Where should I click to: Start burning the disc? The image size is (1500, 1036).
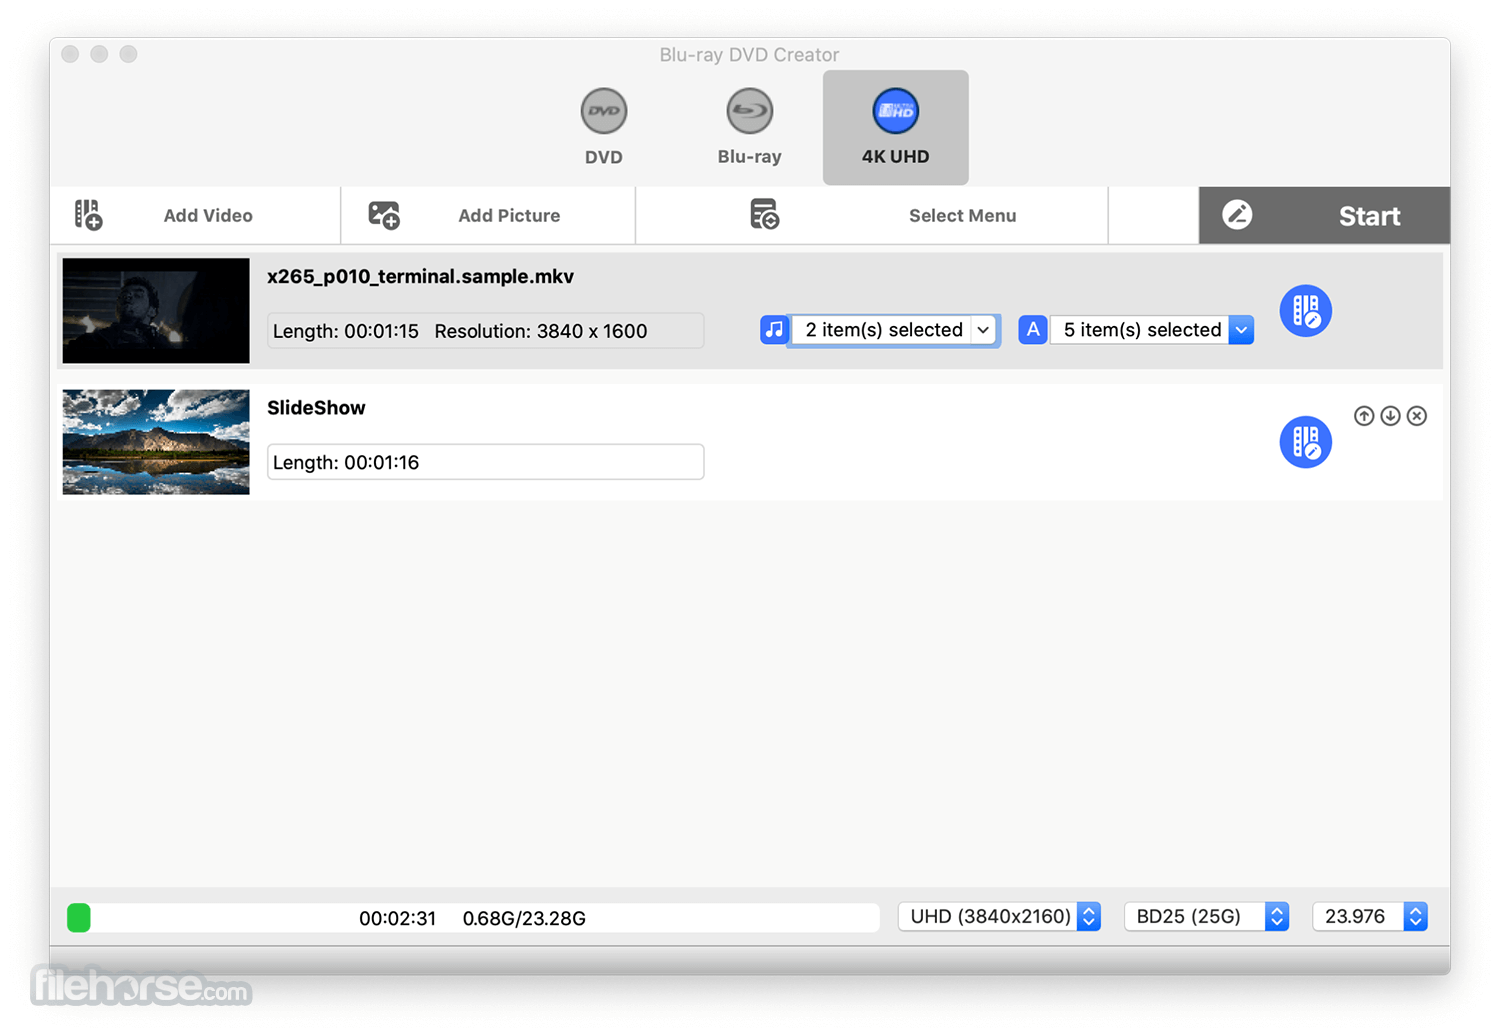coord(1324,215)
